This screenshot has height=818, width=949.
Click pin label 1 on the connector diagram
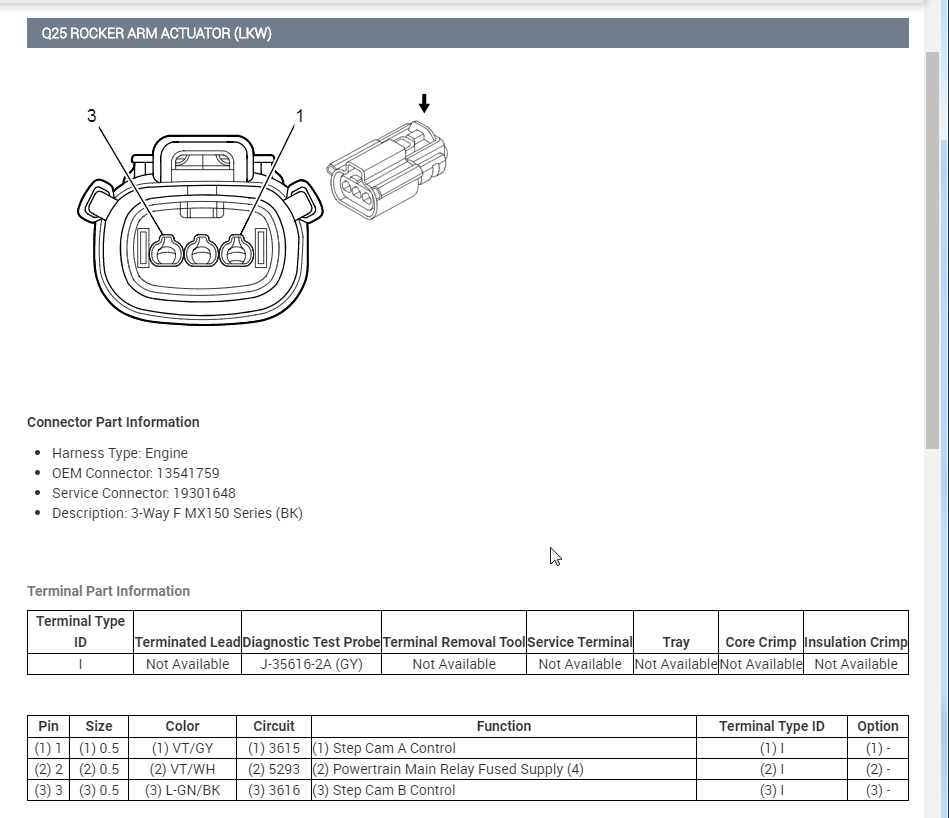tap(299, 116)
